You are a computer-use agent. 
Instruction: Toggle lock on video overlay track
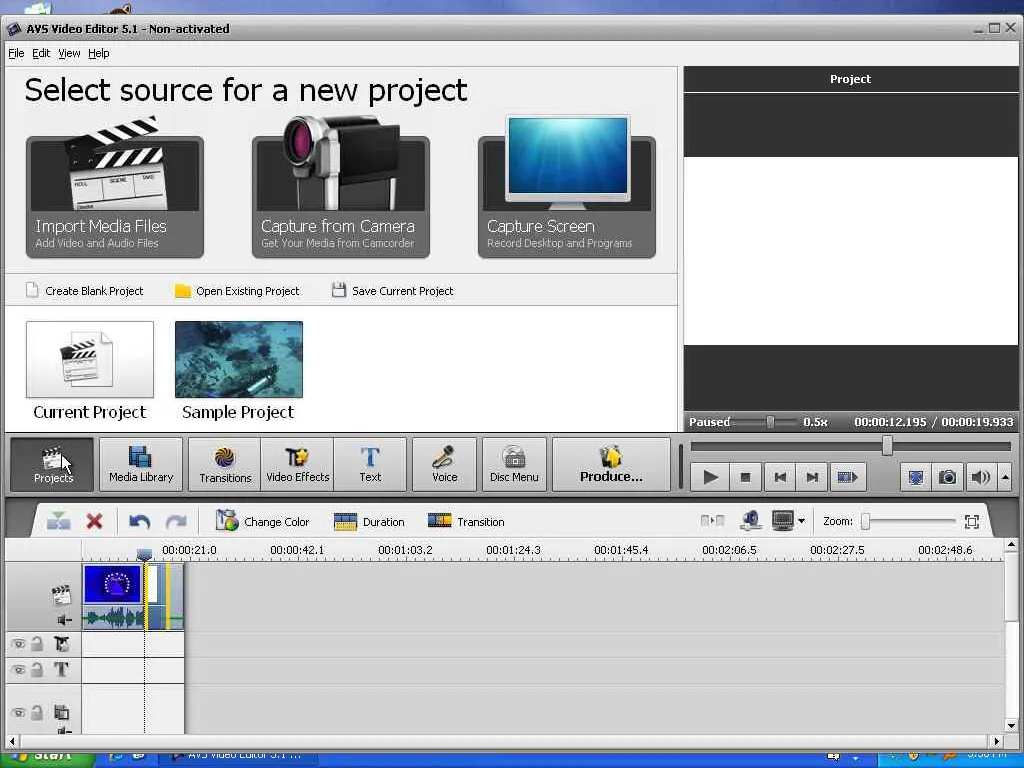(x=37, y=712)
